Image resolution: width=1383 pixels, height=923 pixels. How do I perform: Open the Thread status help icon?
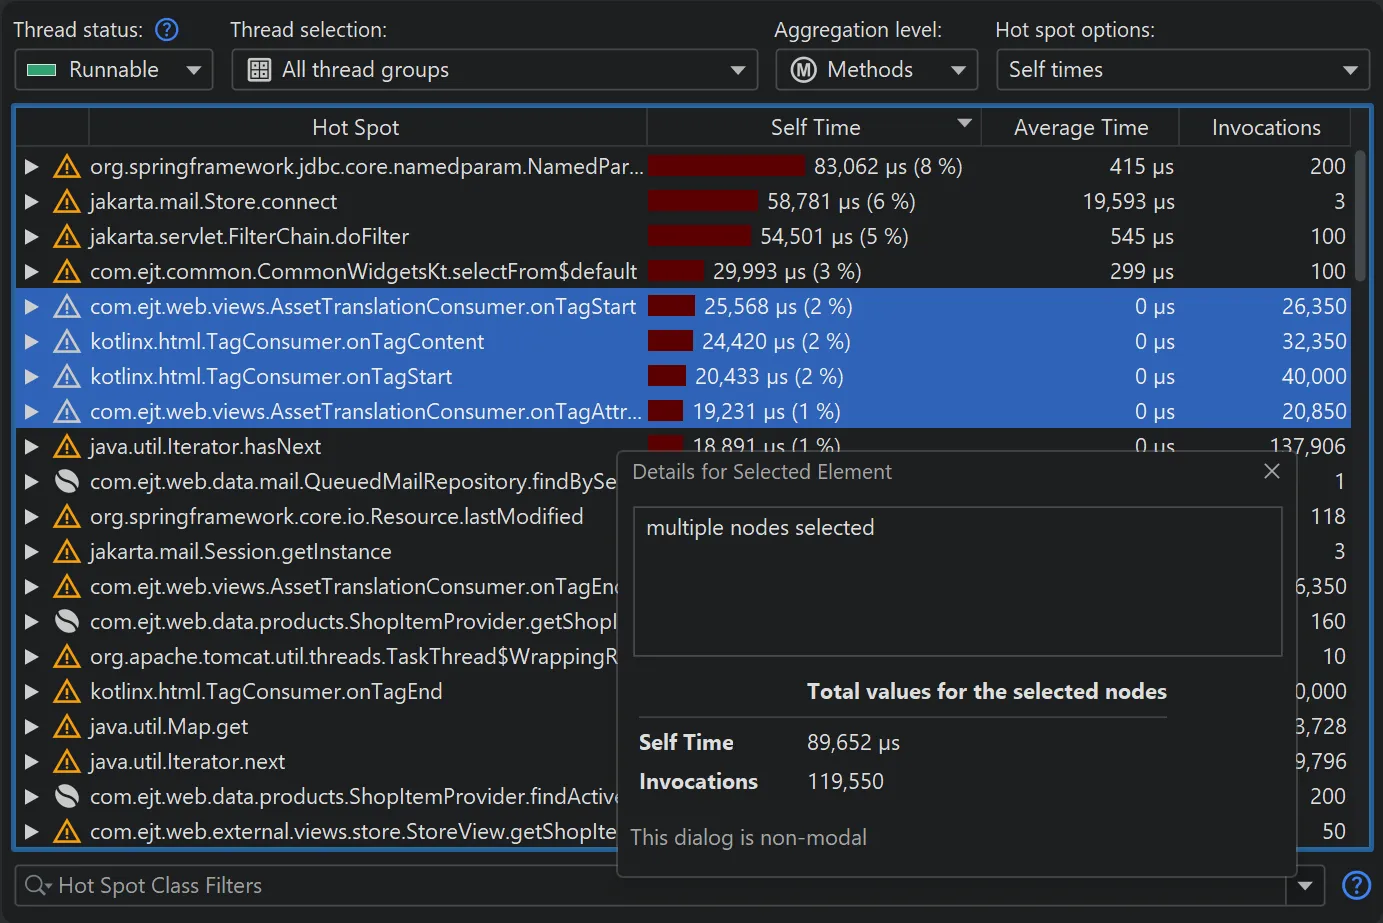[x=167, y=30]
